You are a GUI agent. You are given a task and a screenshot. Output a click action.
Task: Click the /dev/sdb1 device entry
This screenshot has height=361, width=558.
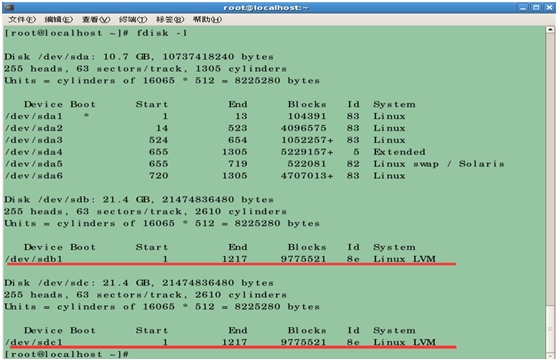34,259
